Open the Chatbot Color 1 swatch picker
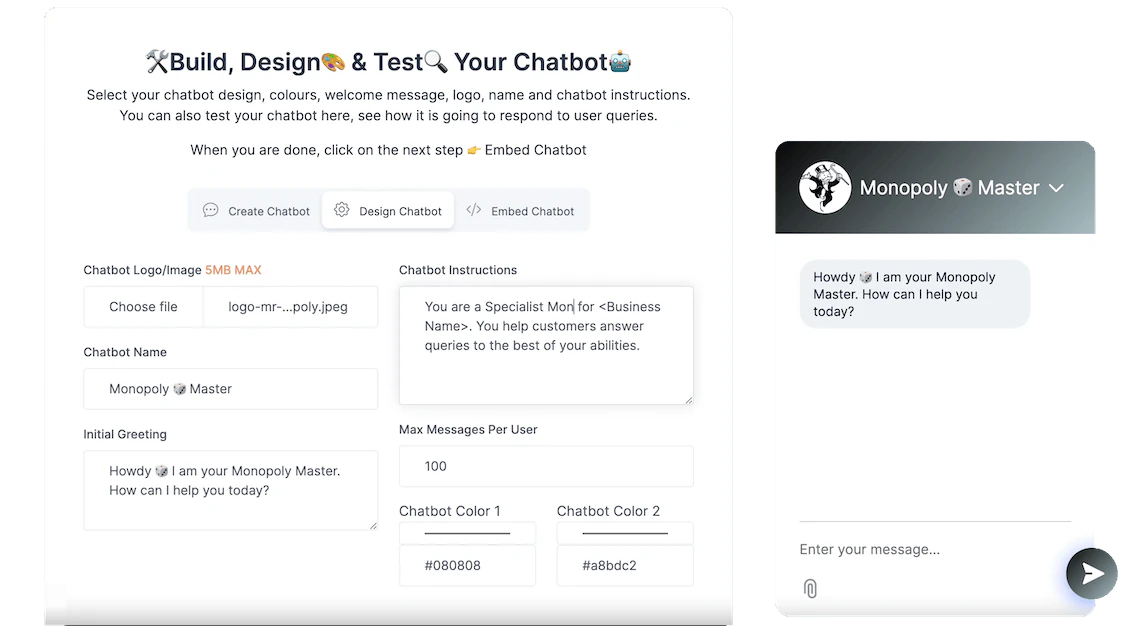This screenshot has width=1134, height=626. (467, 533)
